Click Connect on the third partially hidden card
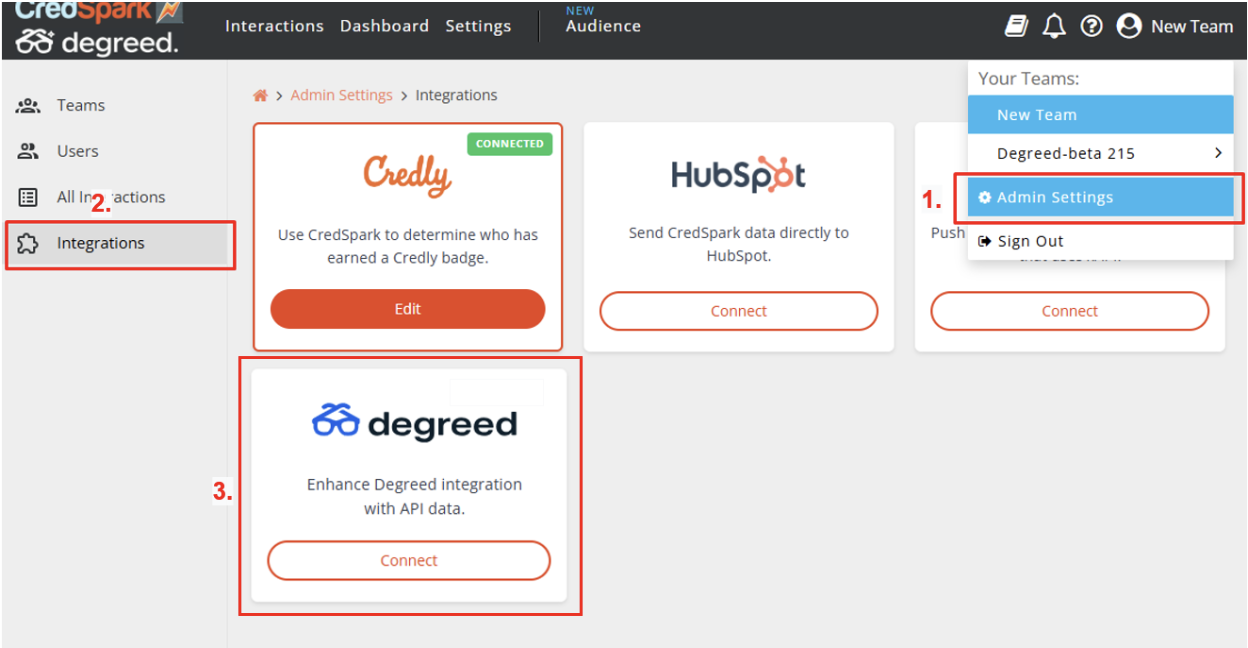1248x648 pixels. point(1069,311)
